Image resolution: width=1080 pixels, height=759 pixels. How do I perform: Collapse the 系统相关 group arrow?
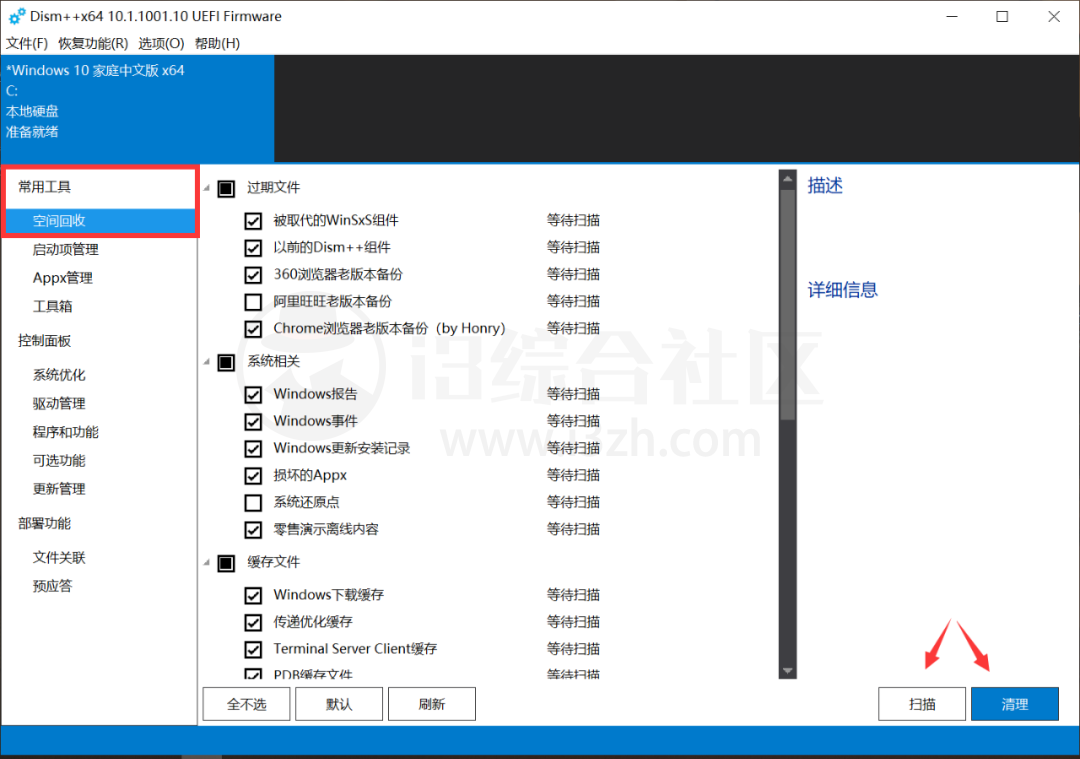[207, 362]
